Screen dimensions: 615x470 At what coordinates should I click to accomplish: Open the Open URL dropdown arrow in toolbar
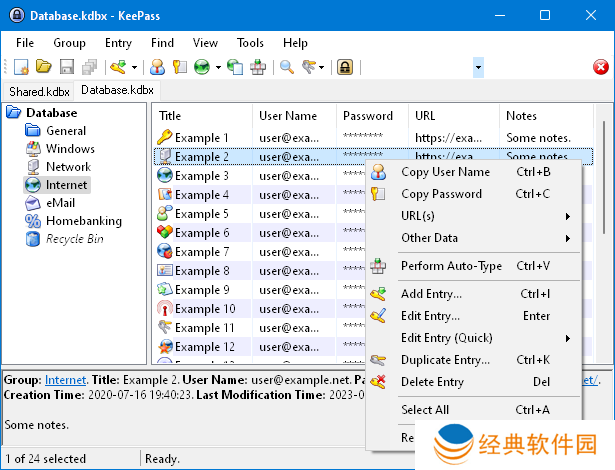pos(218,67)
